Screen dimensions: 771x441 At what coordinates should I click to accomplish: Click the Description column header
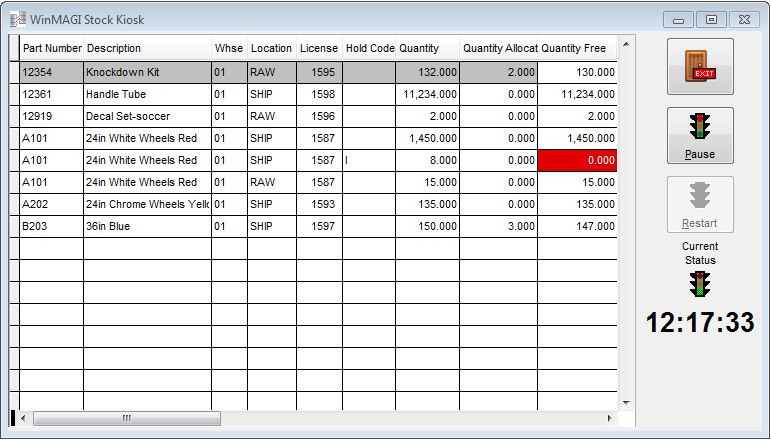click(148, 48)
